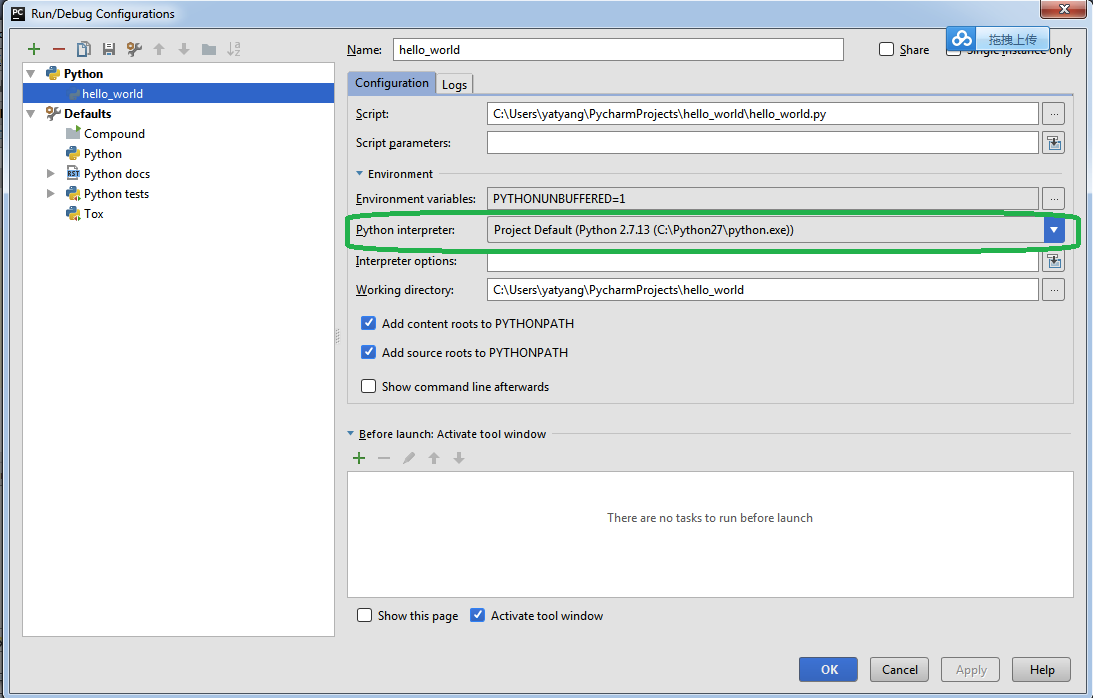Image resolution: width=1093 pixels, height=698 pixels.
Task: Switch to the Logs tab
Action: coord(454,84)
